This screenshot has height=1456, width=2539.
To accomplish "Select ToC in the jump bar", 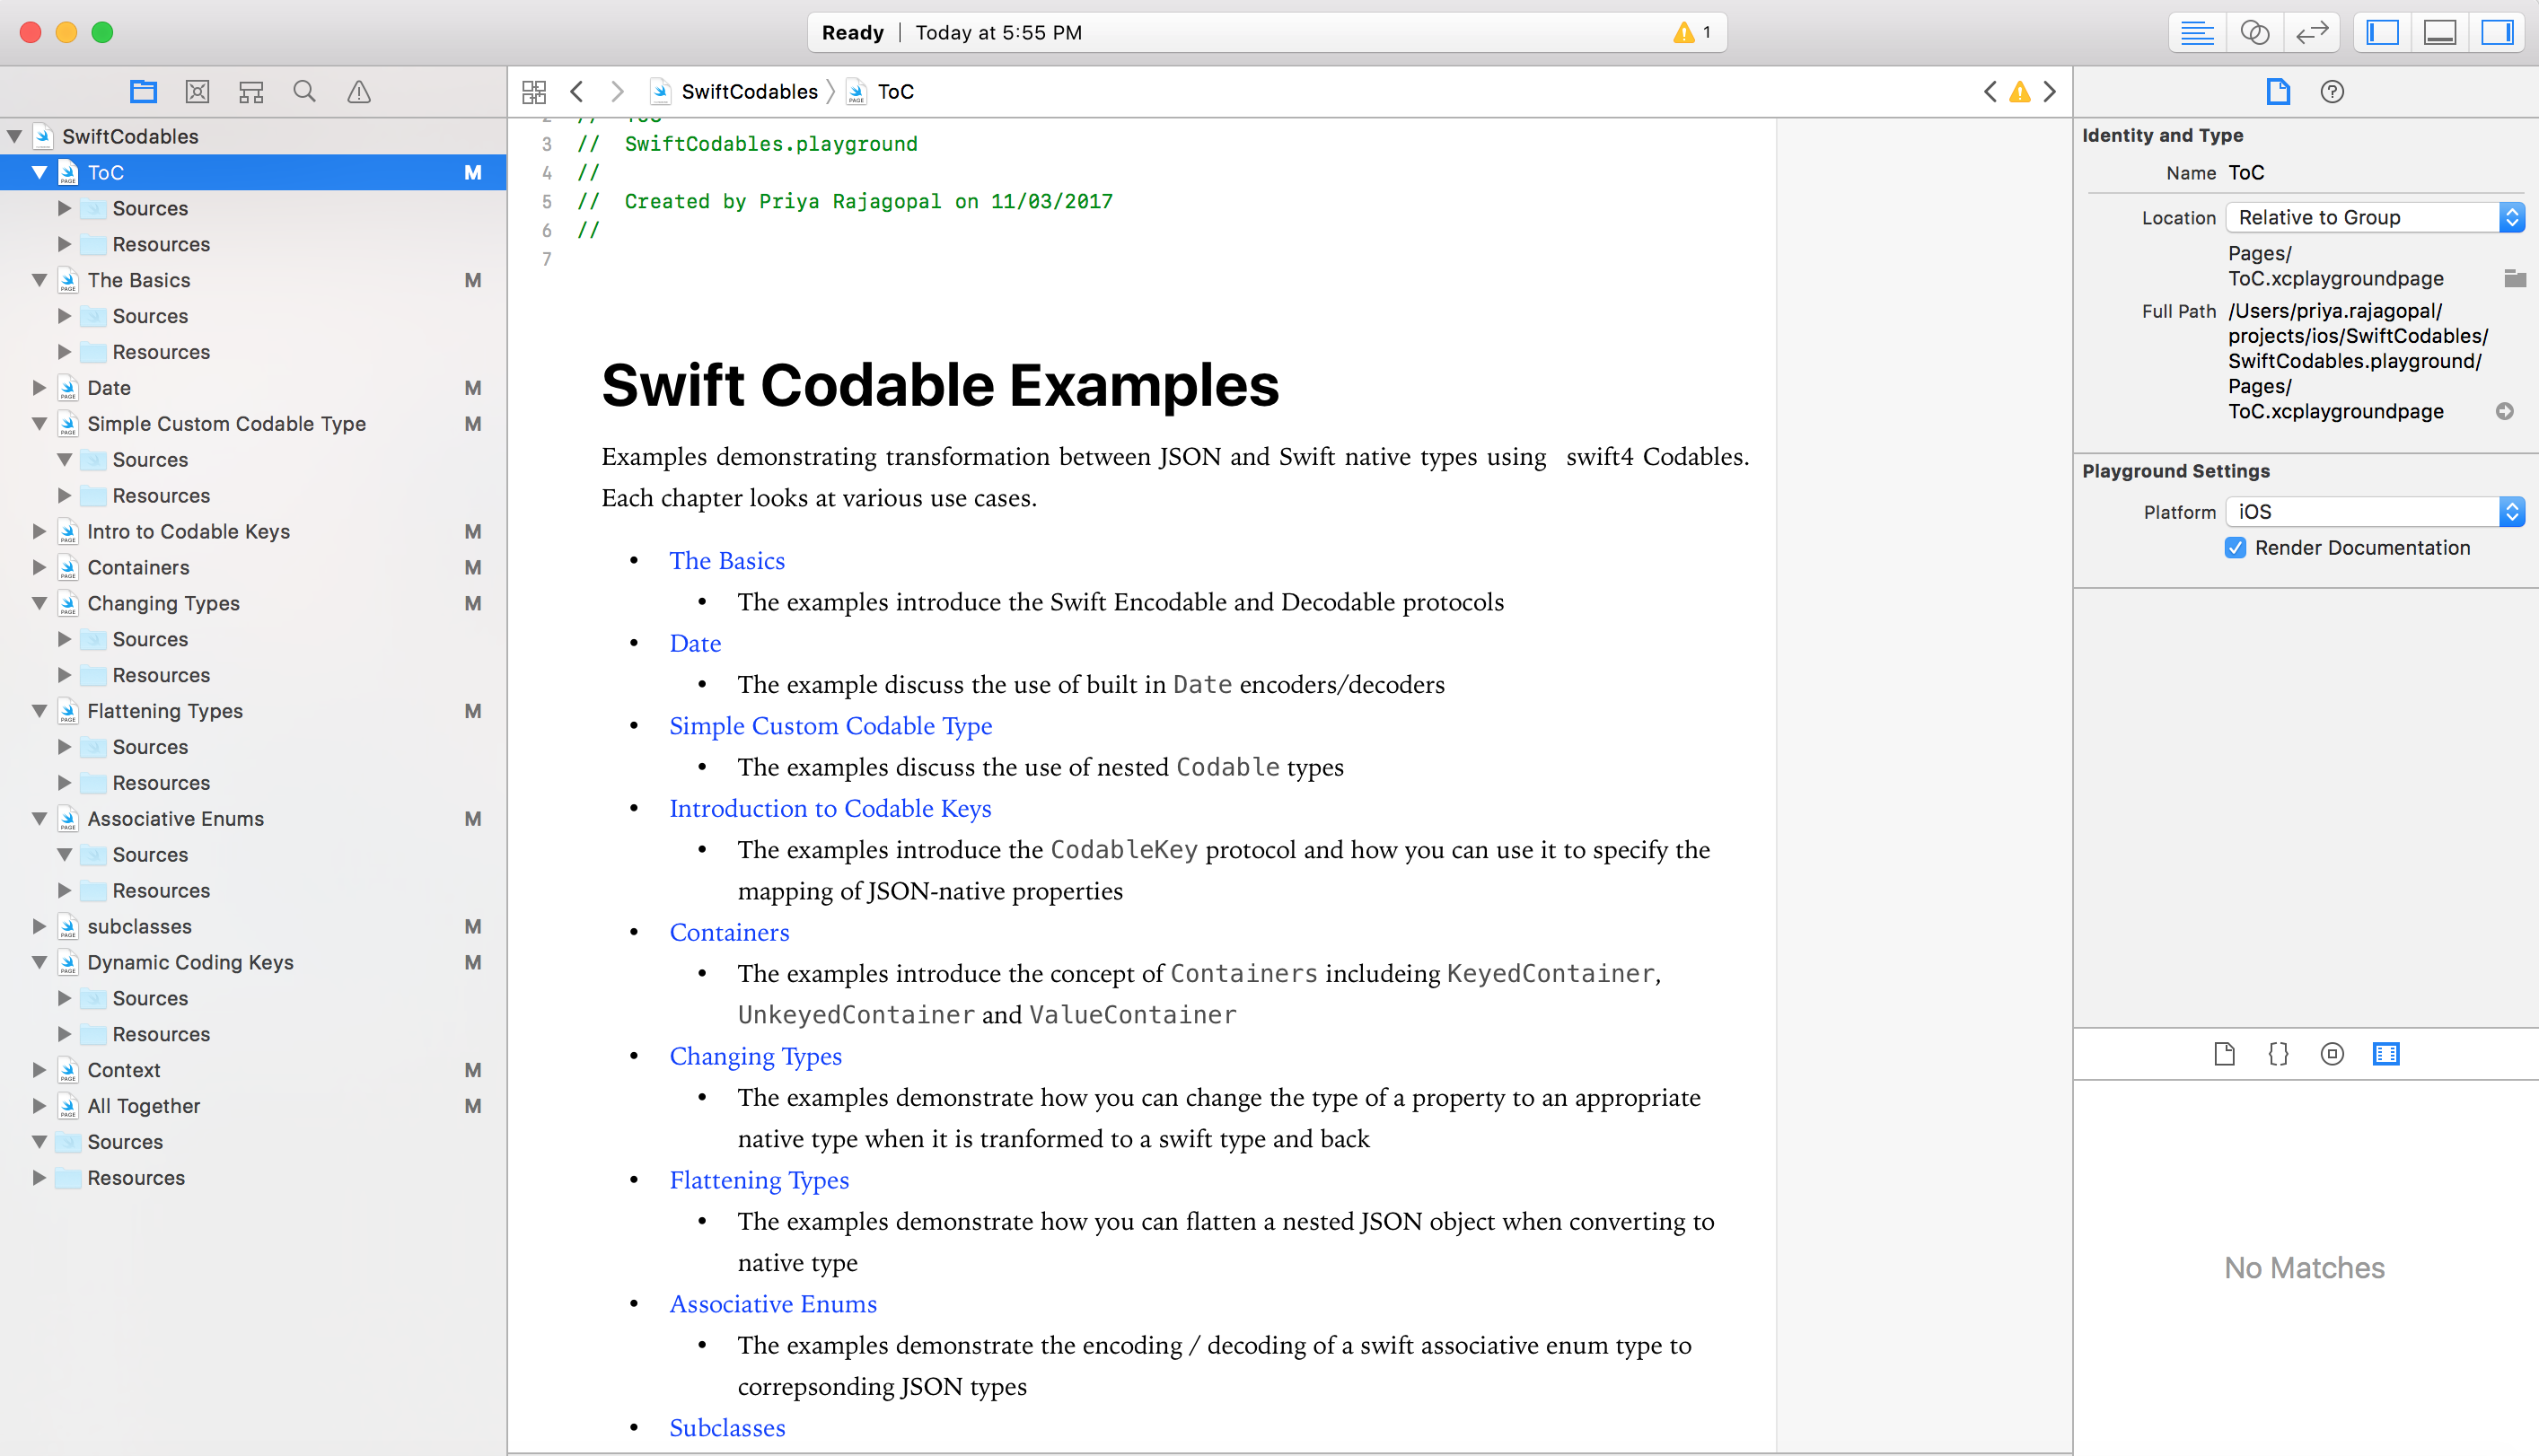I will [x=881, y=92].
